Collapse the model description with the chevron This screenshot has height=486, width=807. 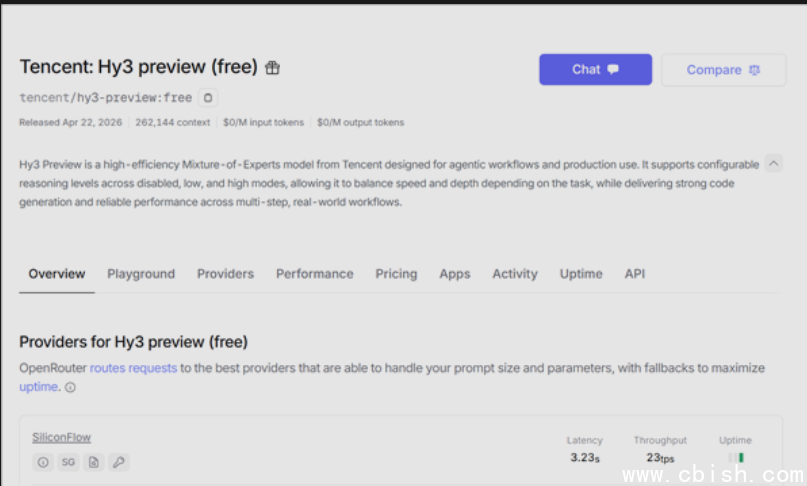click(774, 164)
